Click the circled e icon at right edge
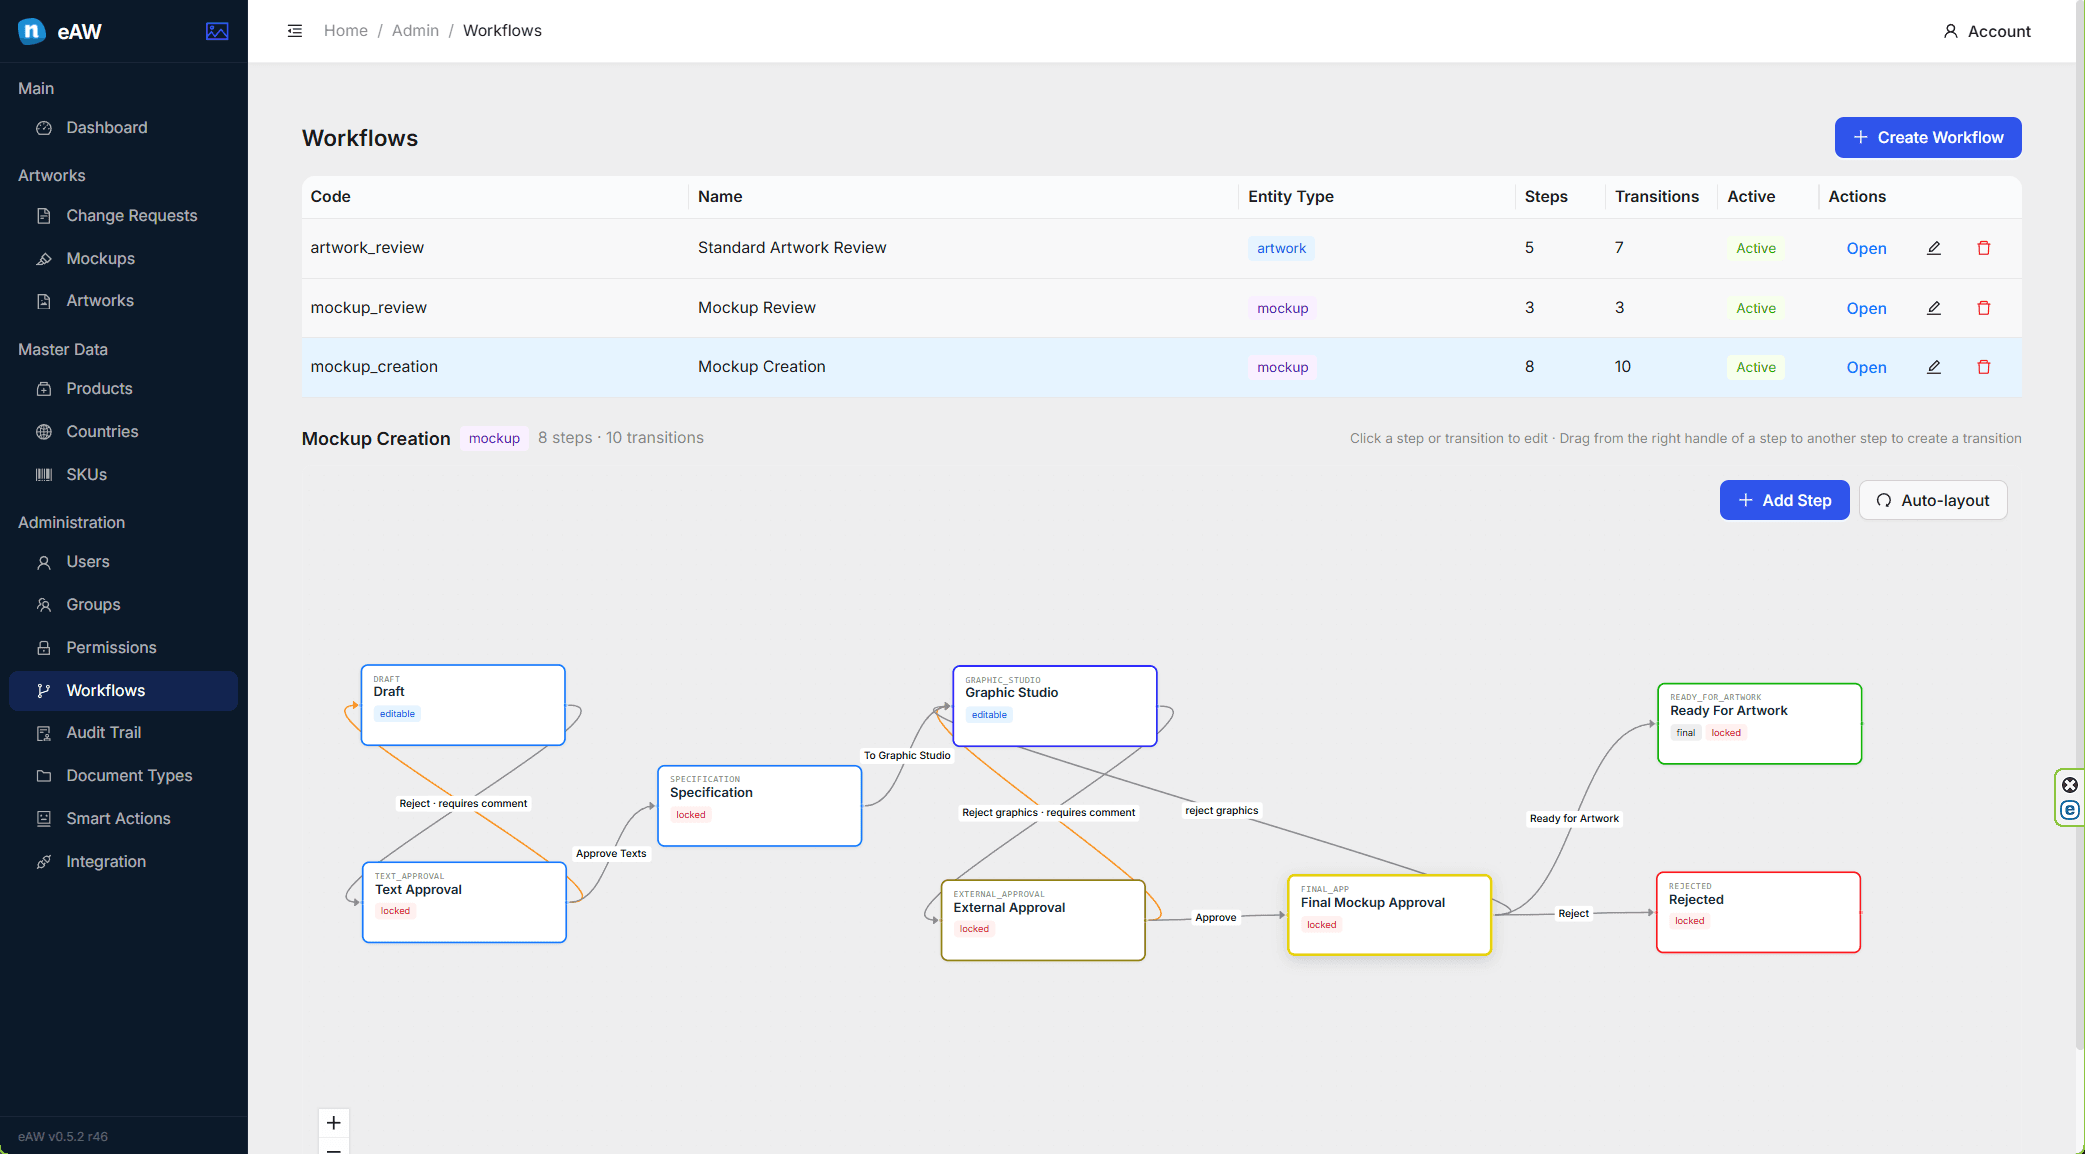Image resolution: width=2085 pixels, height=1154 pixels. [x=2070, y=810]
